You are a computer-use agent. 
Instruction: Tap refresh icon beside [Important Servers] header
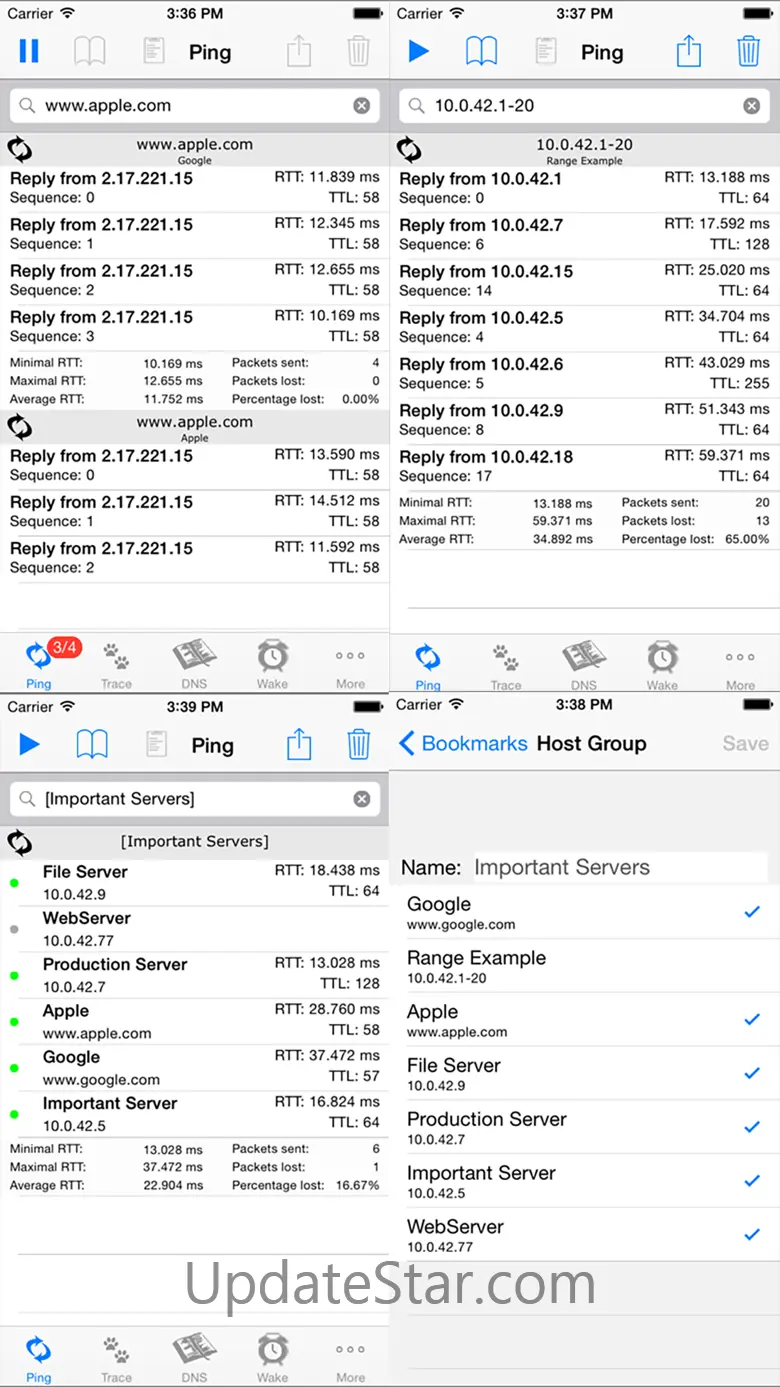pos(20,842)
